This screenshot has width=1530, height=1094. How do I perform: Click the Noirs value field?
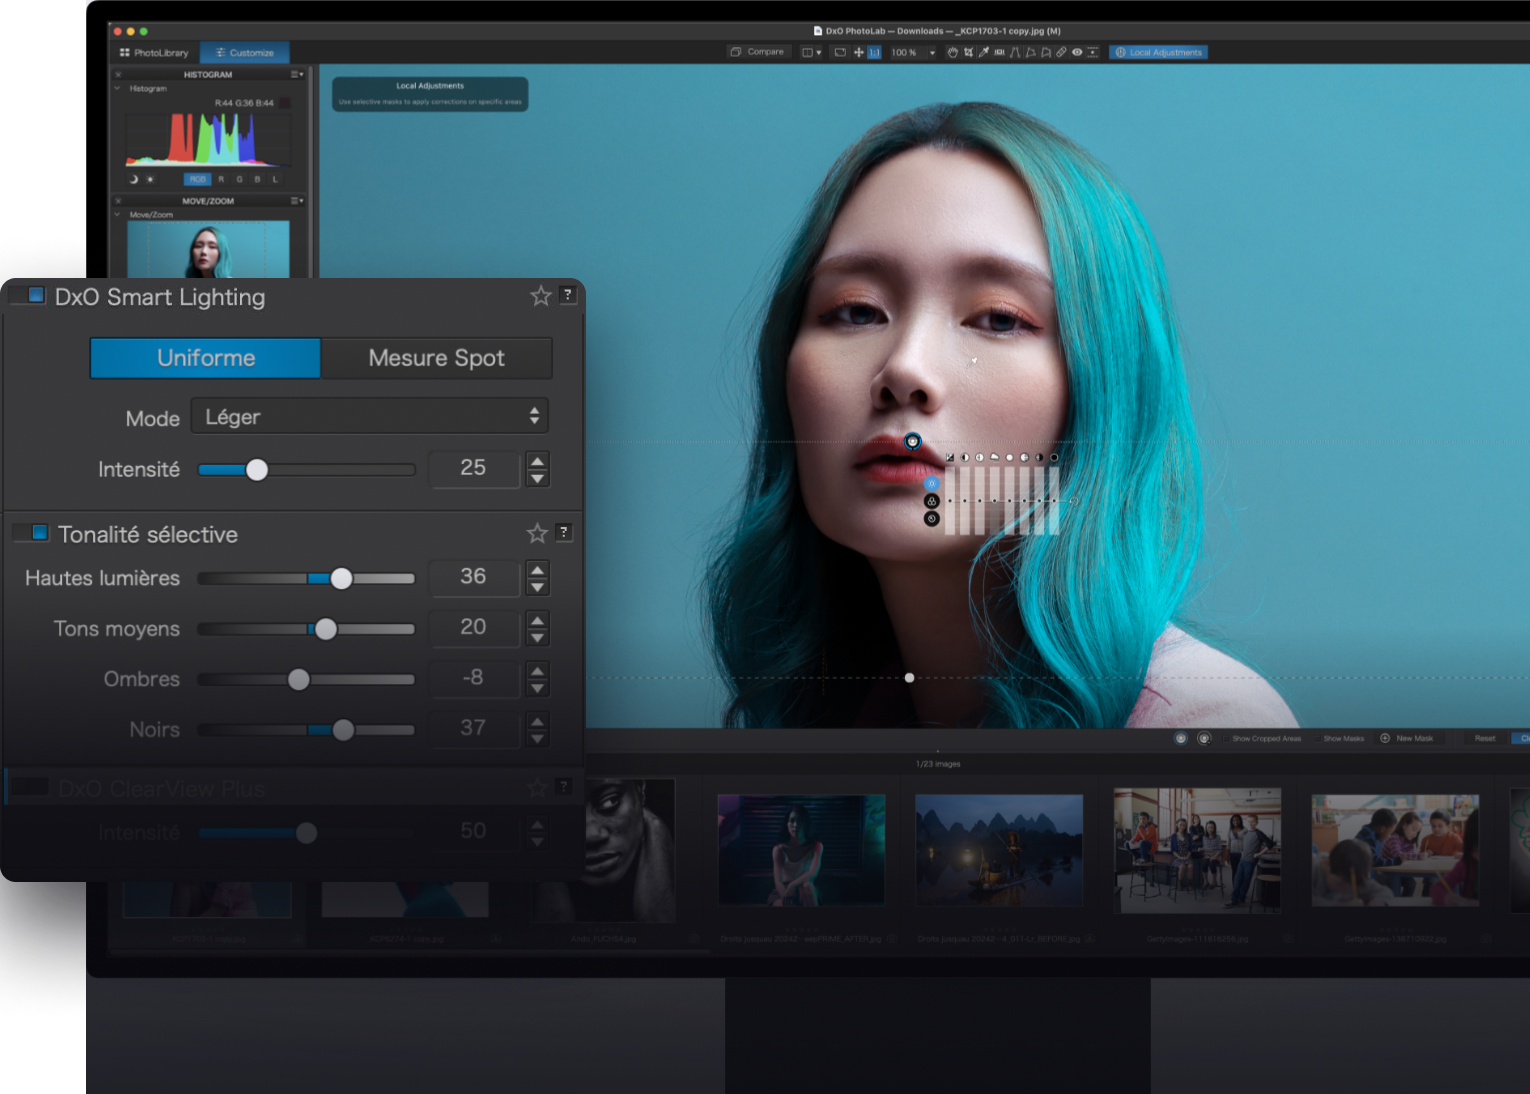coord(474,728)
